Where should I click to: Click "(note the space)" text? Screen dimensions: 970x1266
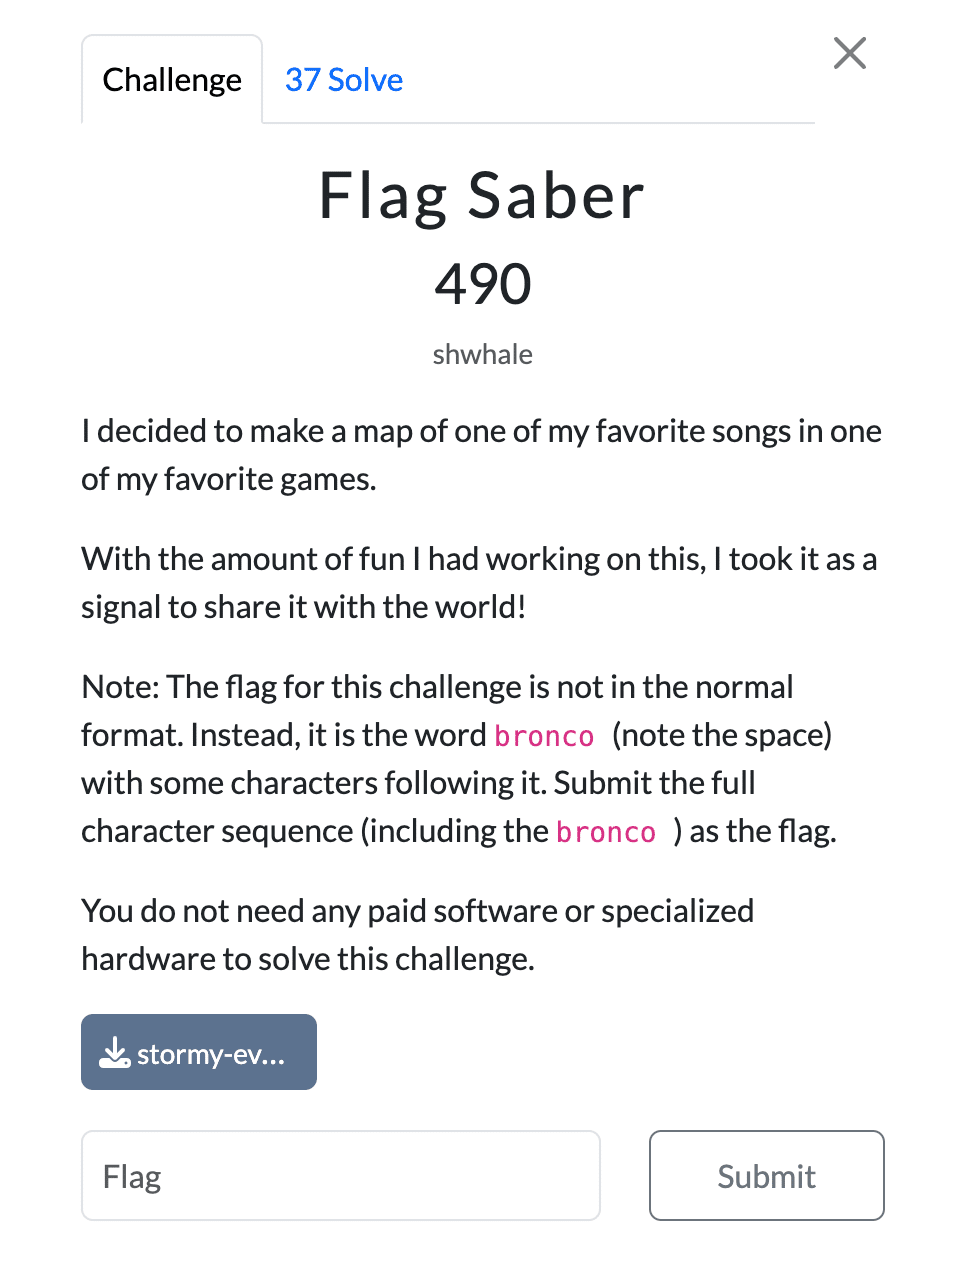point(722,735)
